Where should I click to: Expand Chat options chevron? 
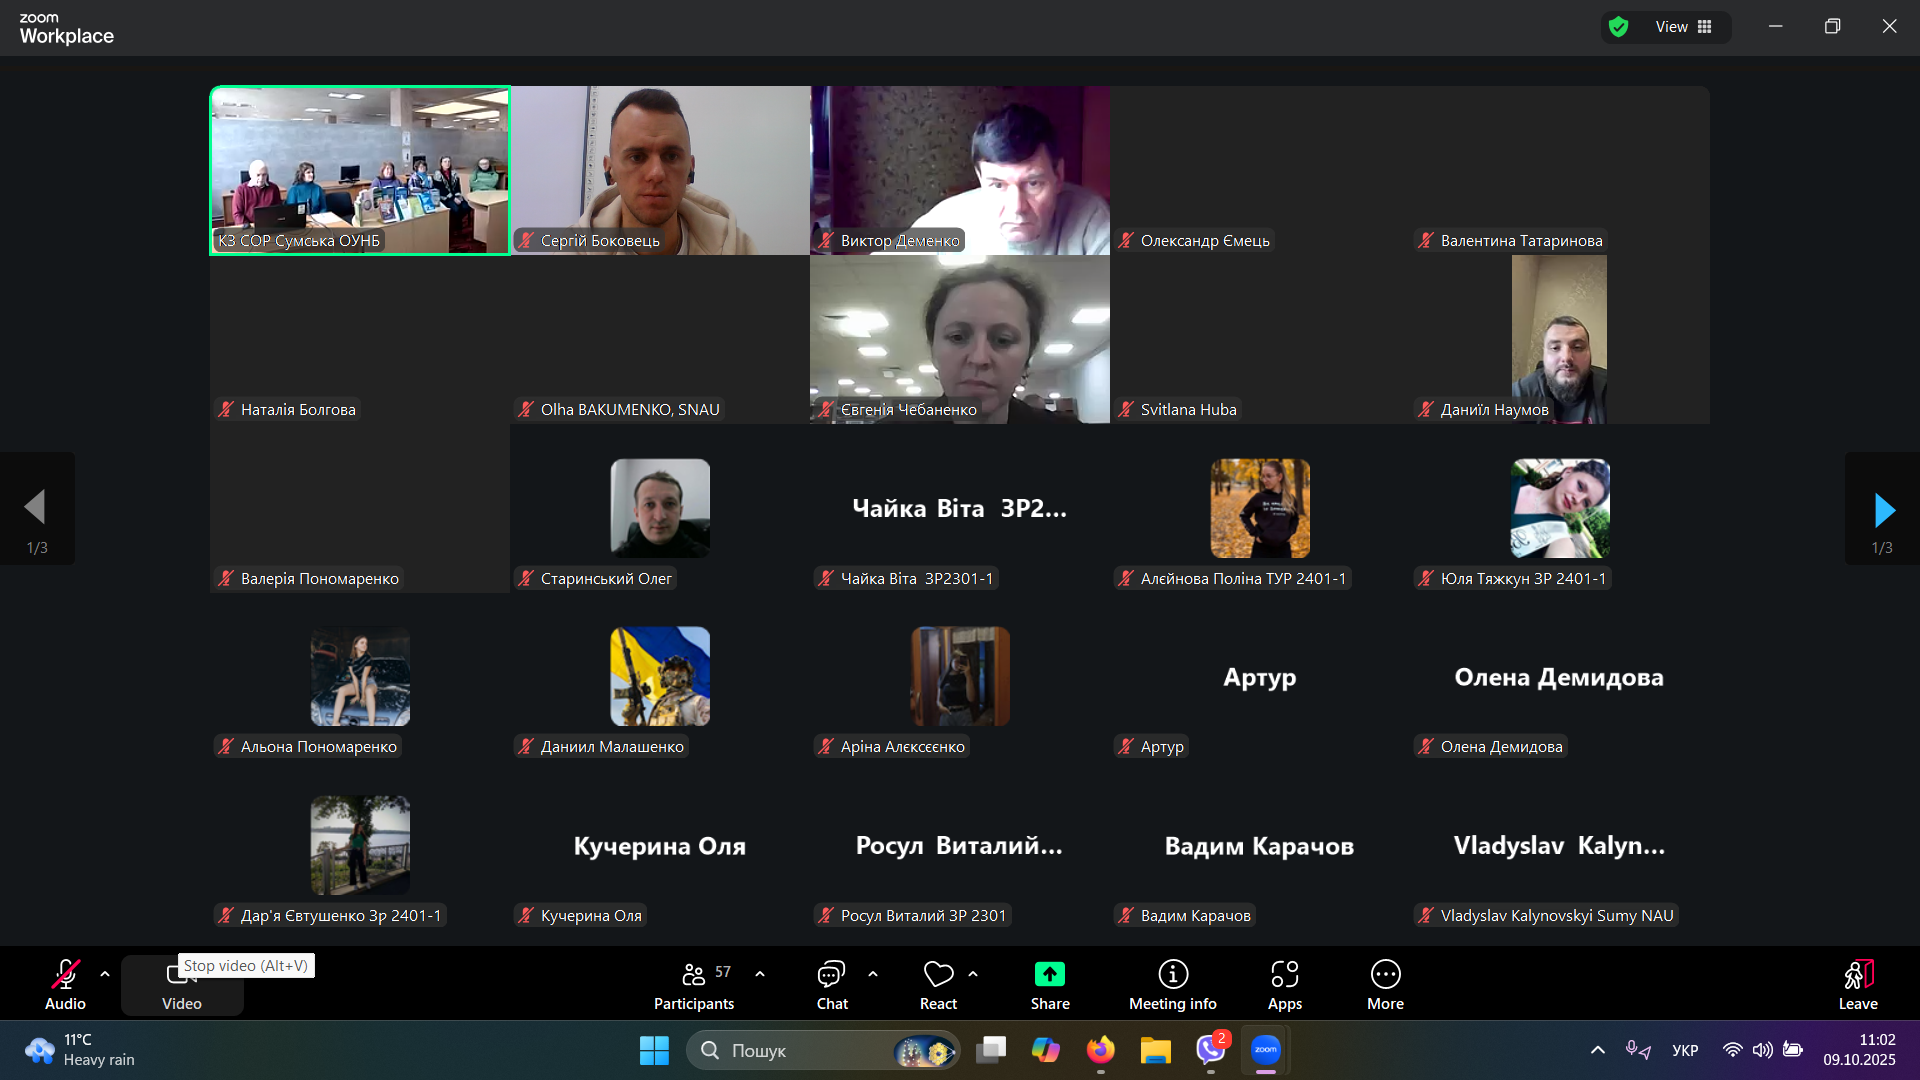tap(873, 973)
